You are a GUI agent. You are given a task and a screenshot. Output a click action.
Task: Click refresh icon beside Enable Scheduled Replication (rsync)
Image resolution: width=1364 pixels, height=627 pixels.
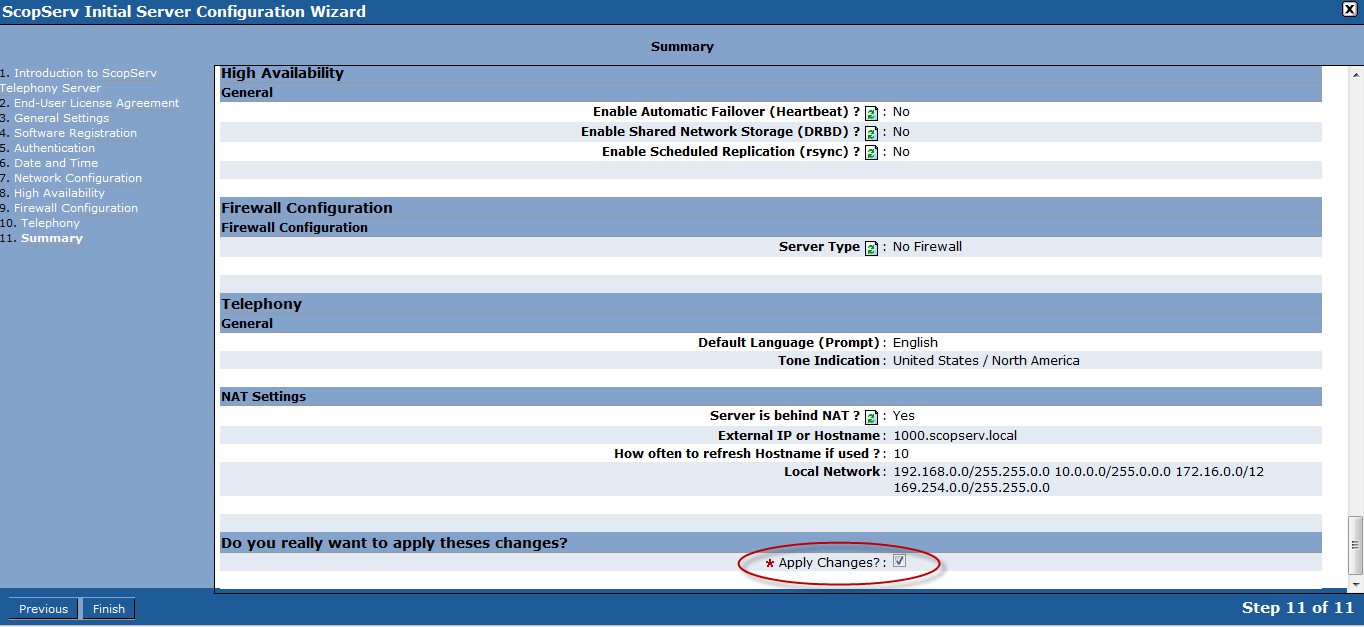point(871,153)
